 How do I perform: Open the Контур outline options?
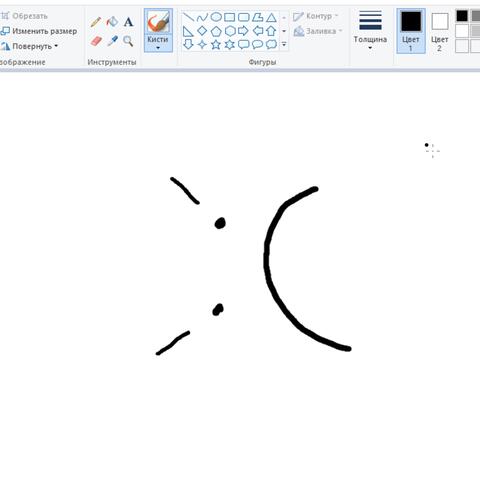click(x=315, y=16)
